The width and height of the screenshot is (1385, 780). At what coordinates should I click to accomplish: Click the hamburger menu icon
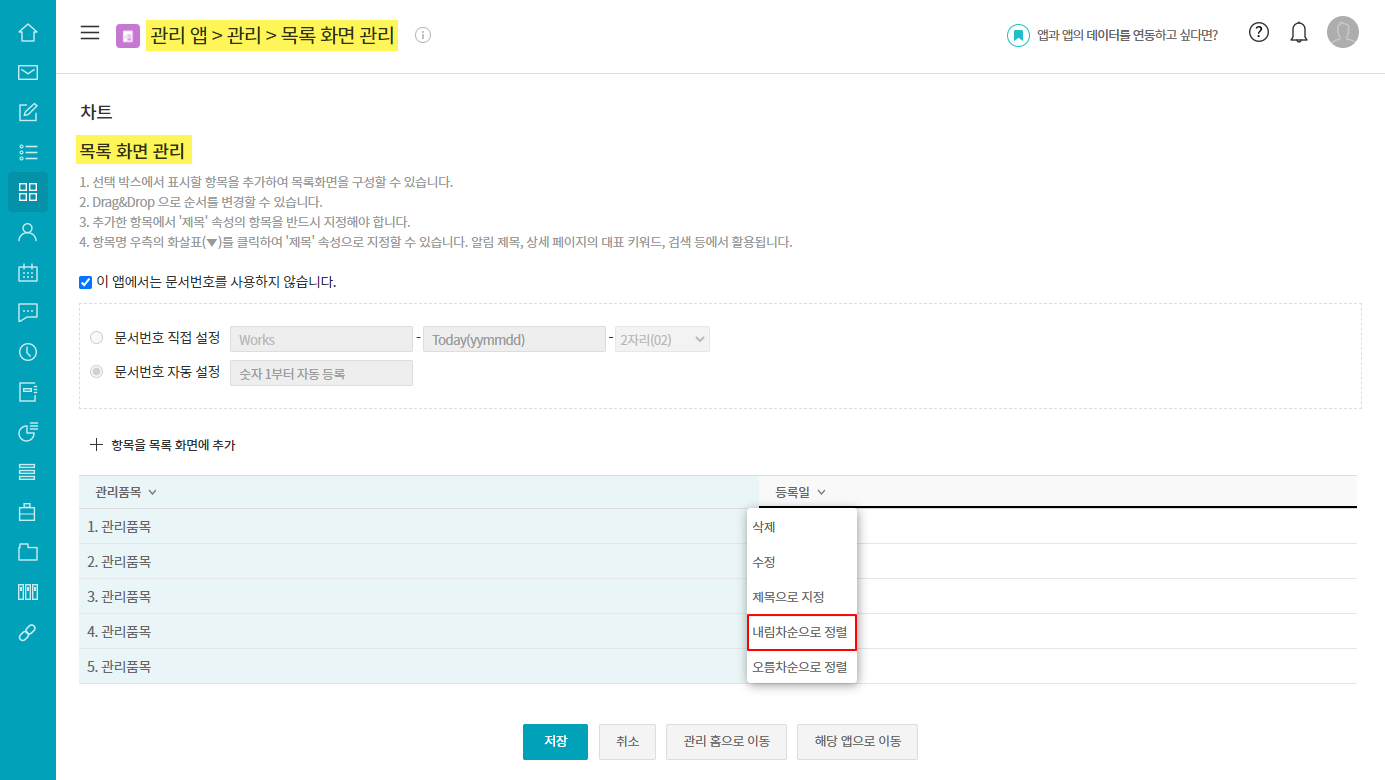90,33
